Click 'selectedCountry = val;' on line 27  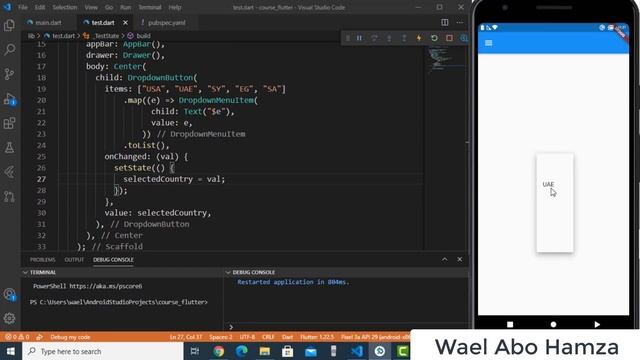point(174,179)
